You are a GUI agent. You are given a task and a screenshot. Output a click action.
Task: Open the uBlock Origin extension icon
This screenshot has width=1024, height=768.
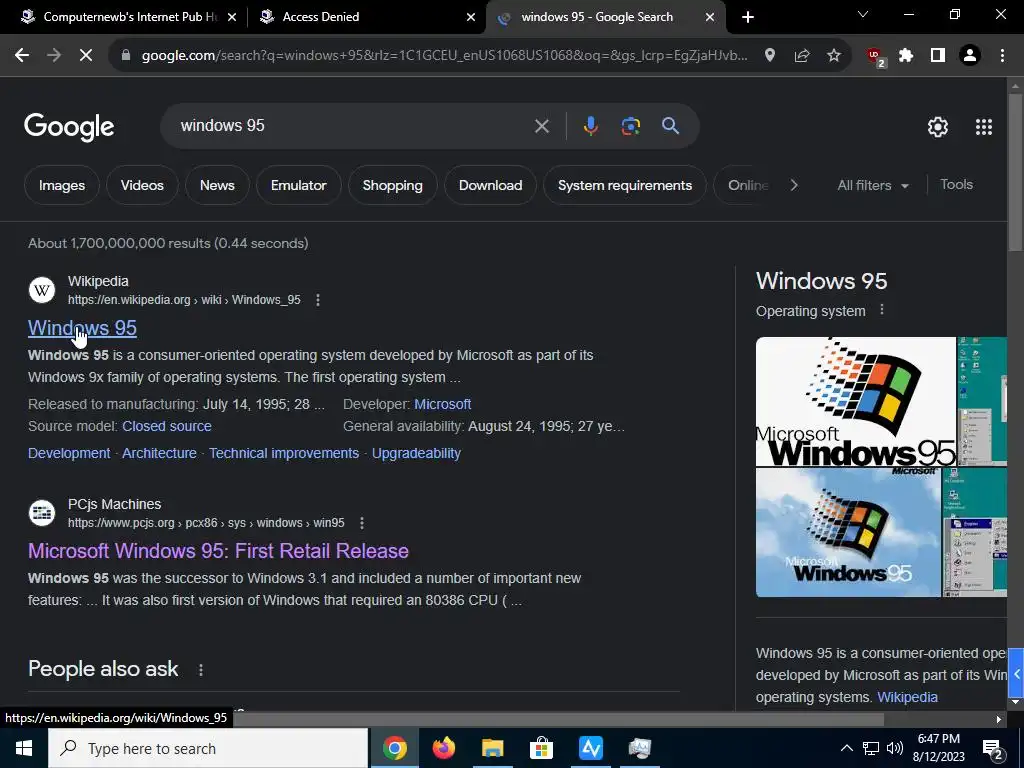click(875, 57)
